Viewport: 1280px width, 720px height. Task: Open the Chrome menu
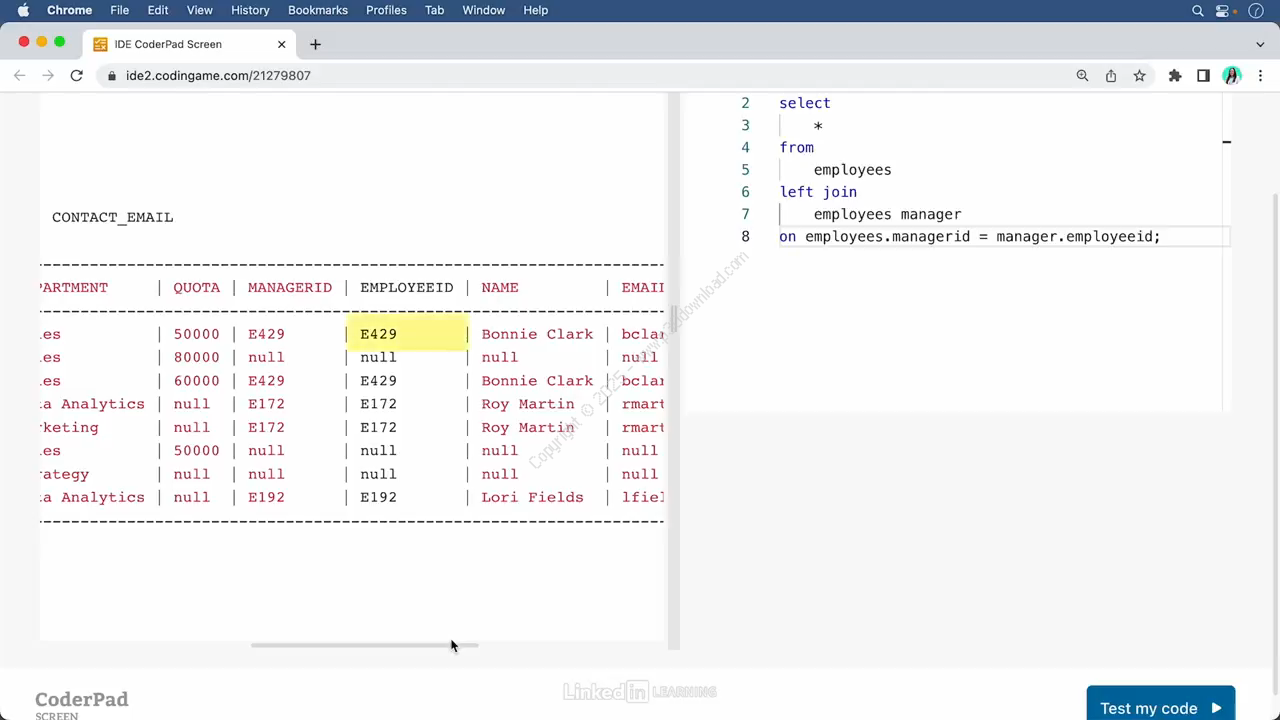[70, 10]
